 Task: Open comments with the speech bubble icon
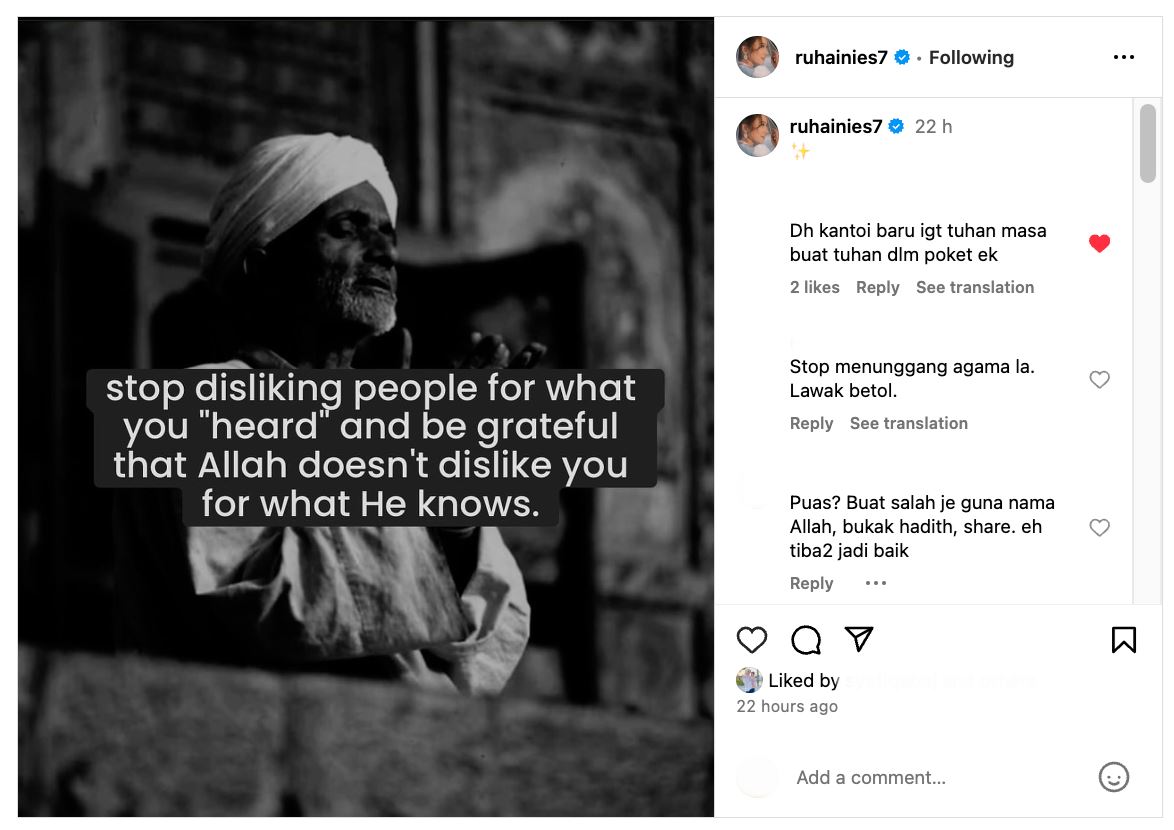806,640
